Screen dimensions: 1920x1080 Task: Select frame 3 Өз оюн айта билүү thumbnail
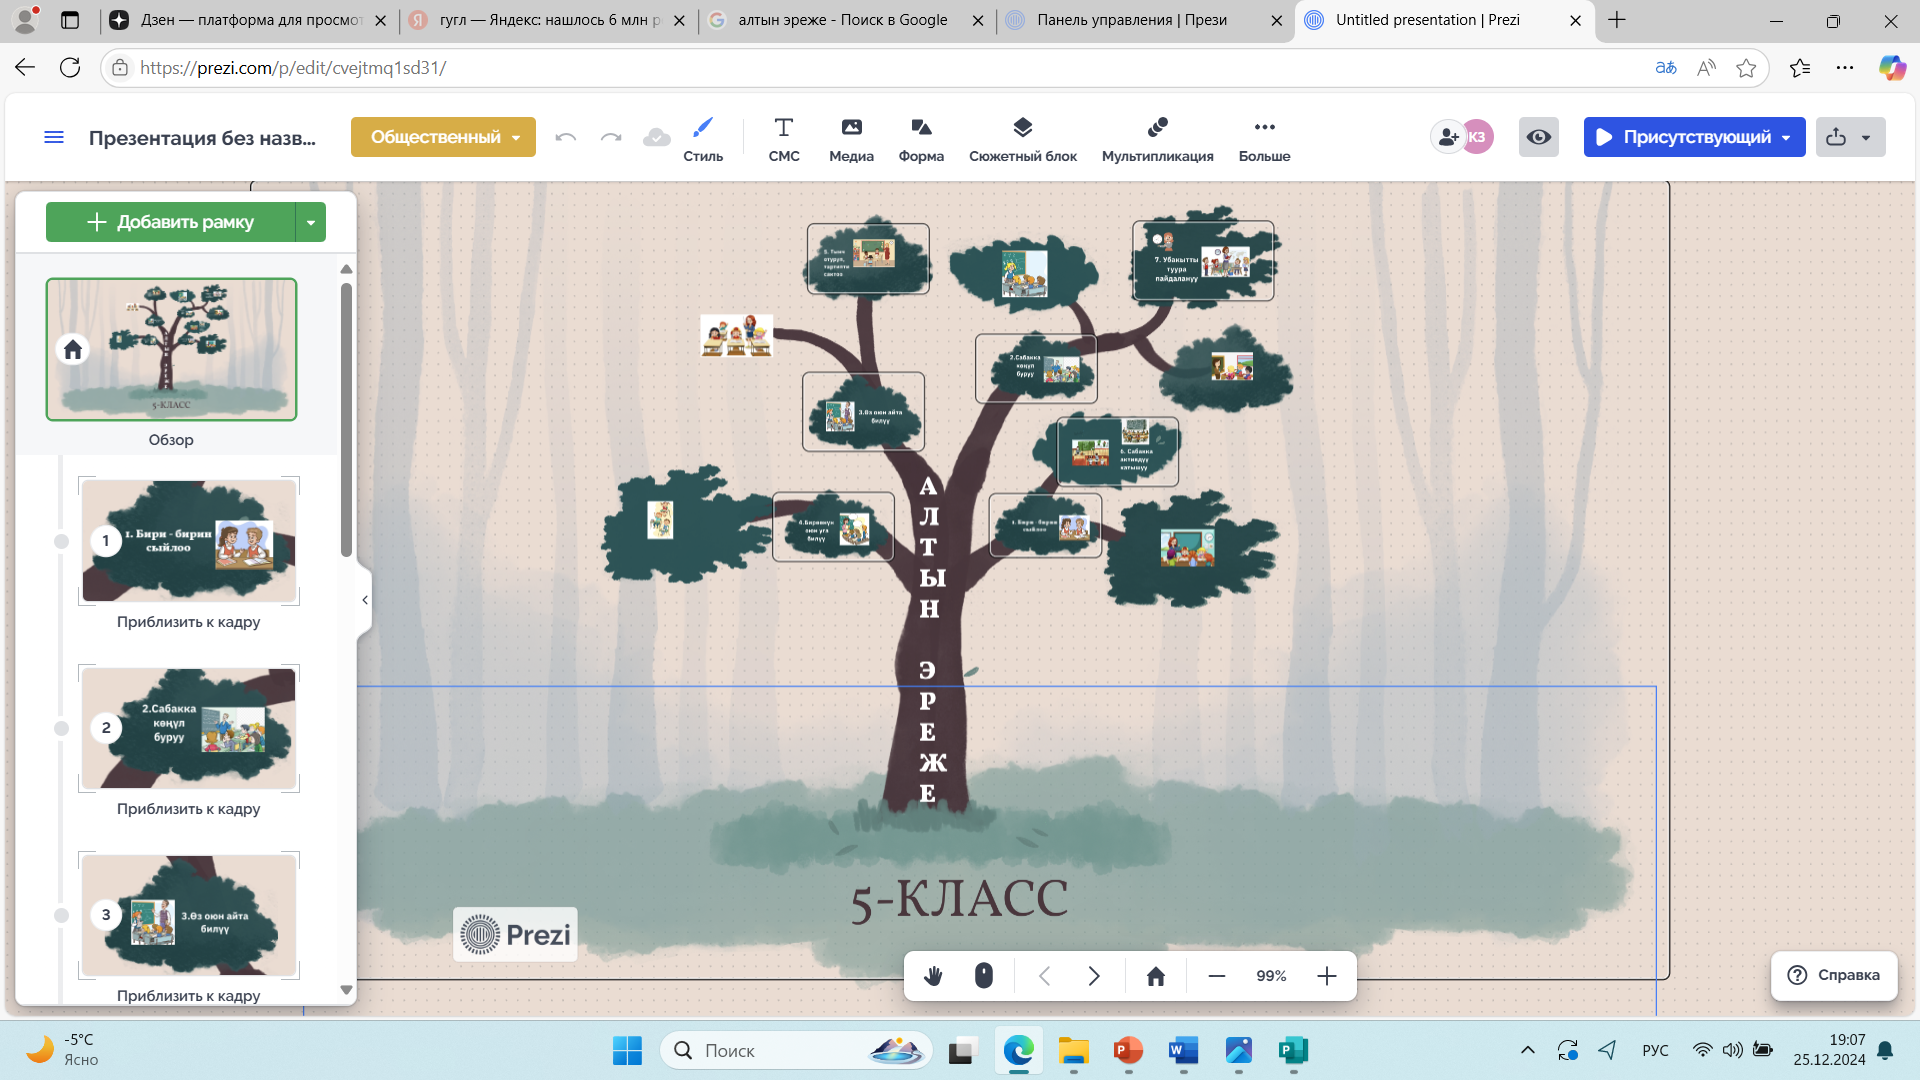pyautogui.click(x=189, y=915)
